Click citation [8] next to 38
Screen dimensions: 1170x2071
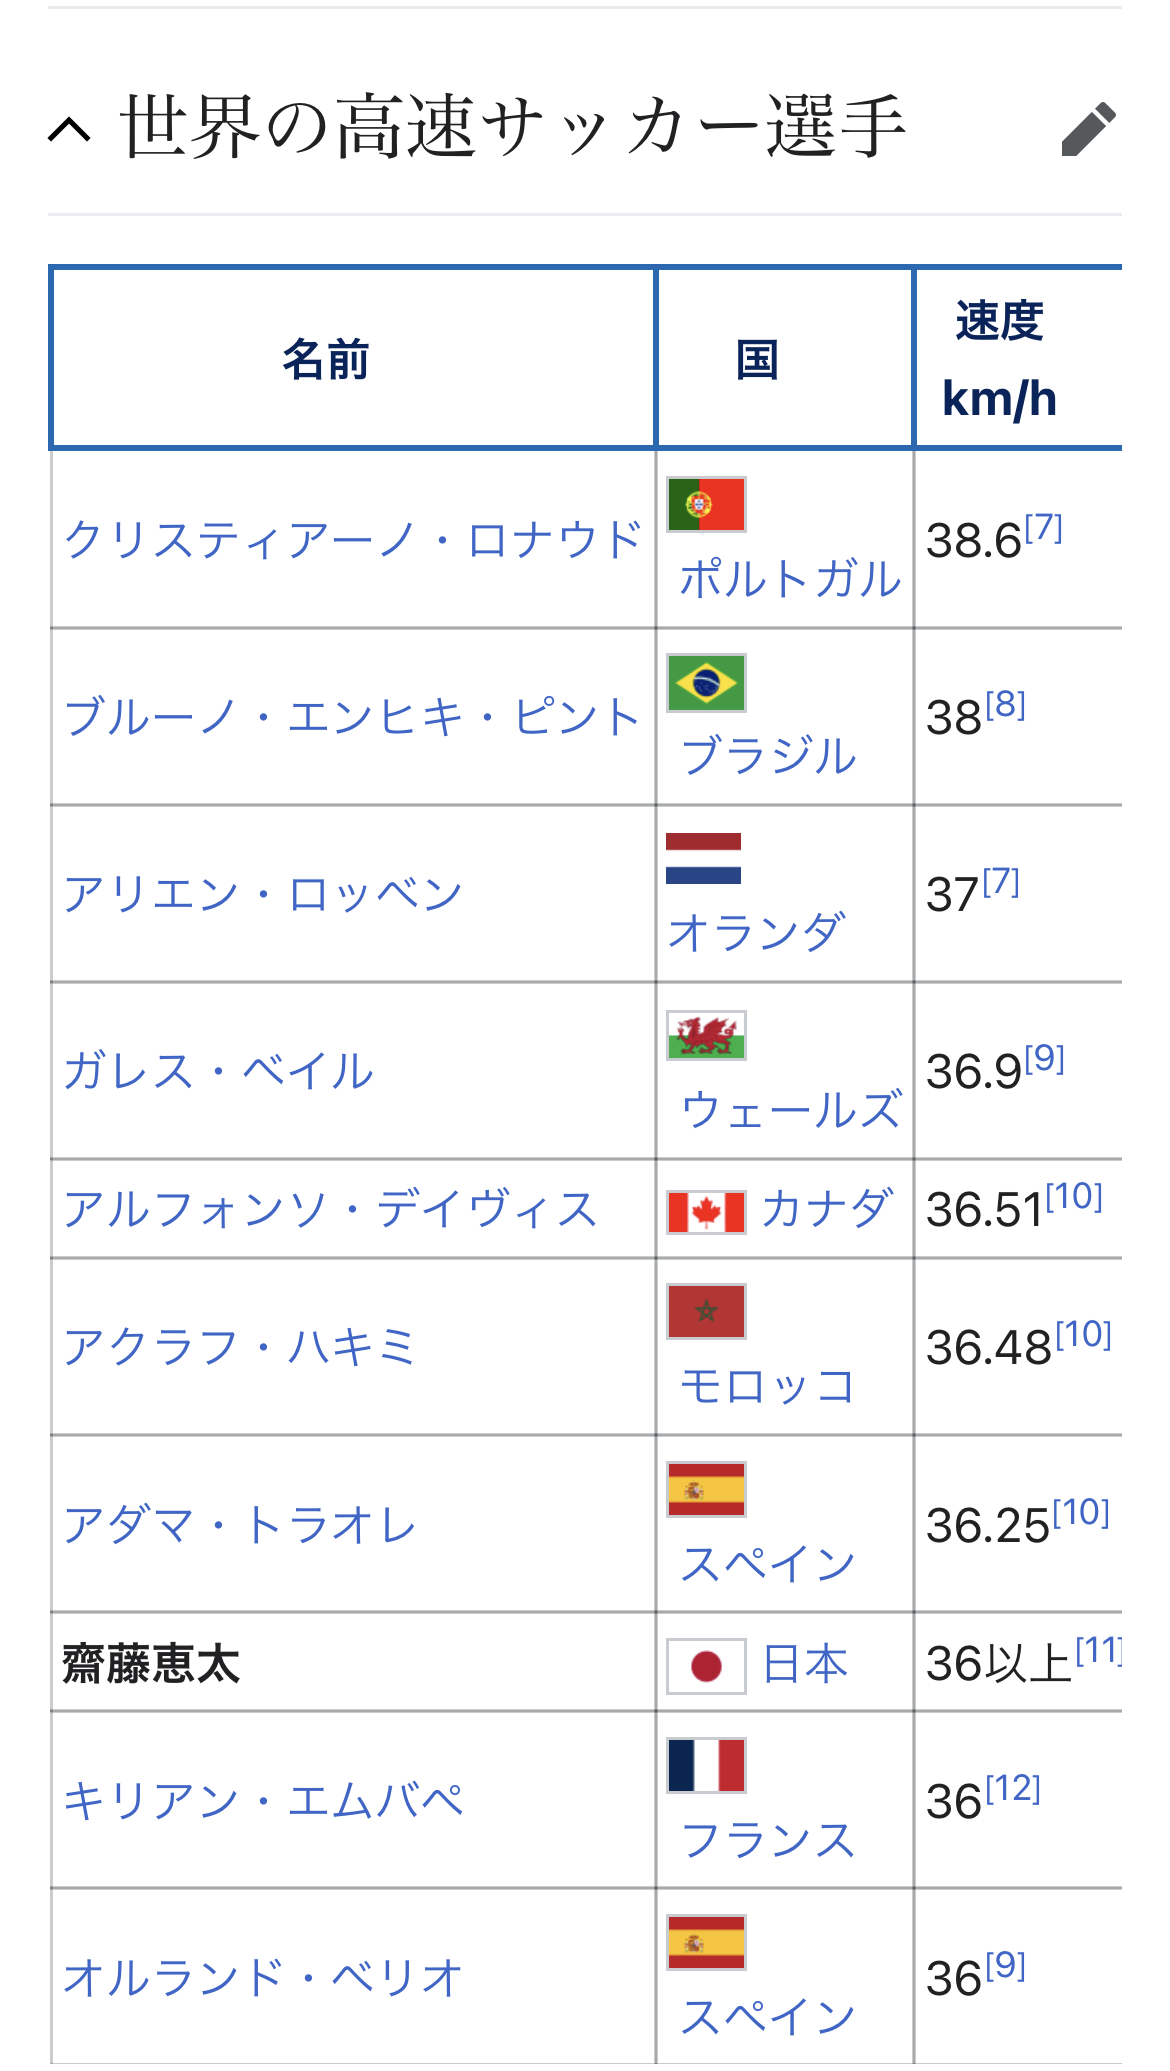click(x=1005, y=705)
